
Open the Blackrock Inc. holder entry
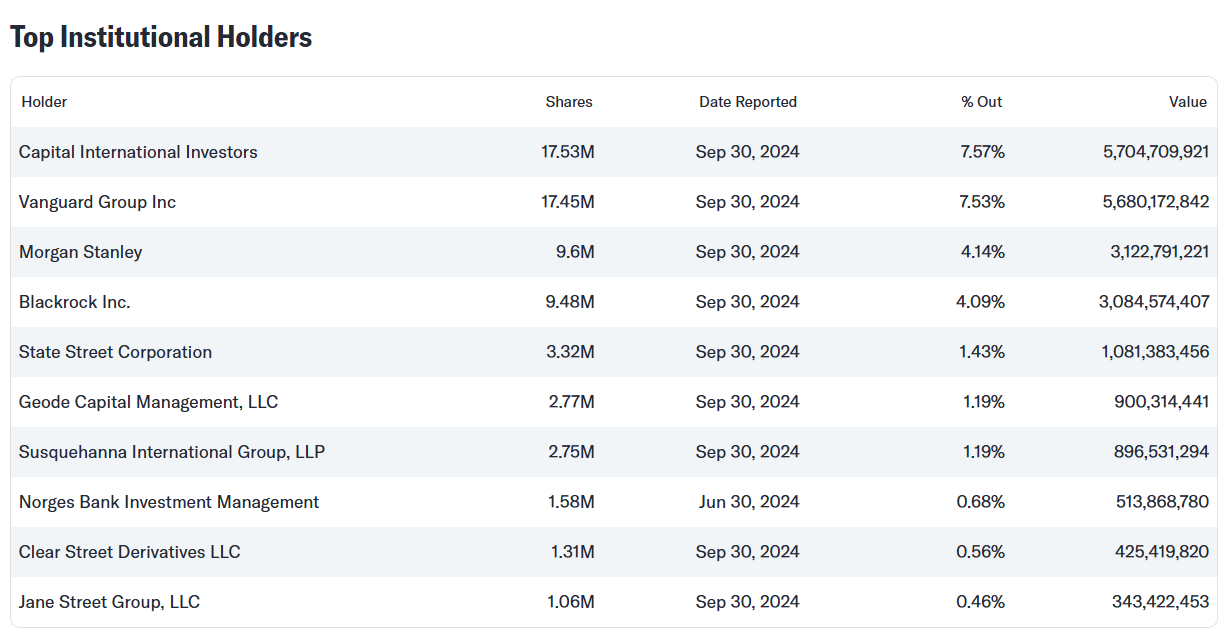click(74, 302)
